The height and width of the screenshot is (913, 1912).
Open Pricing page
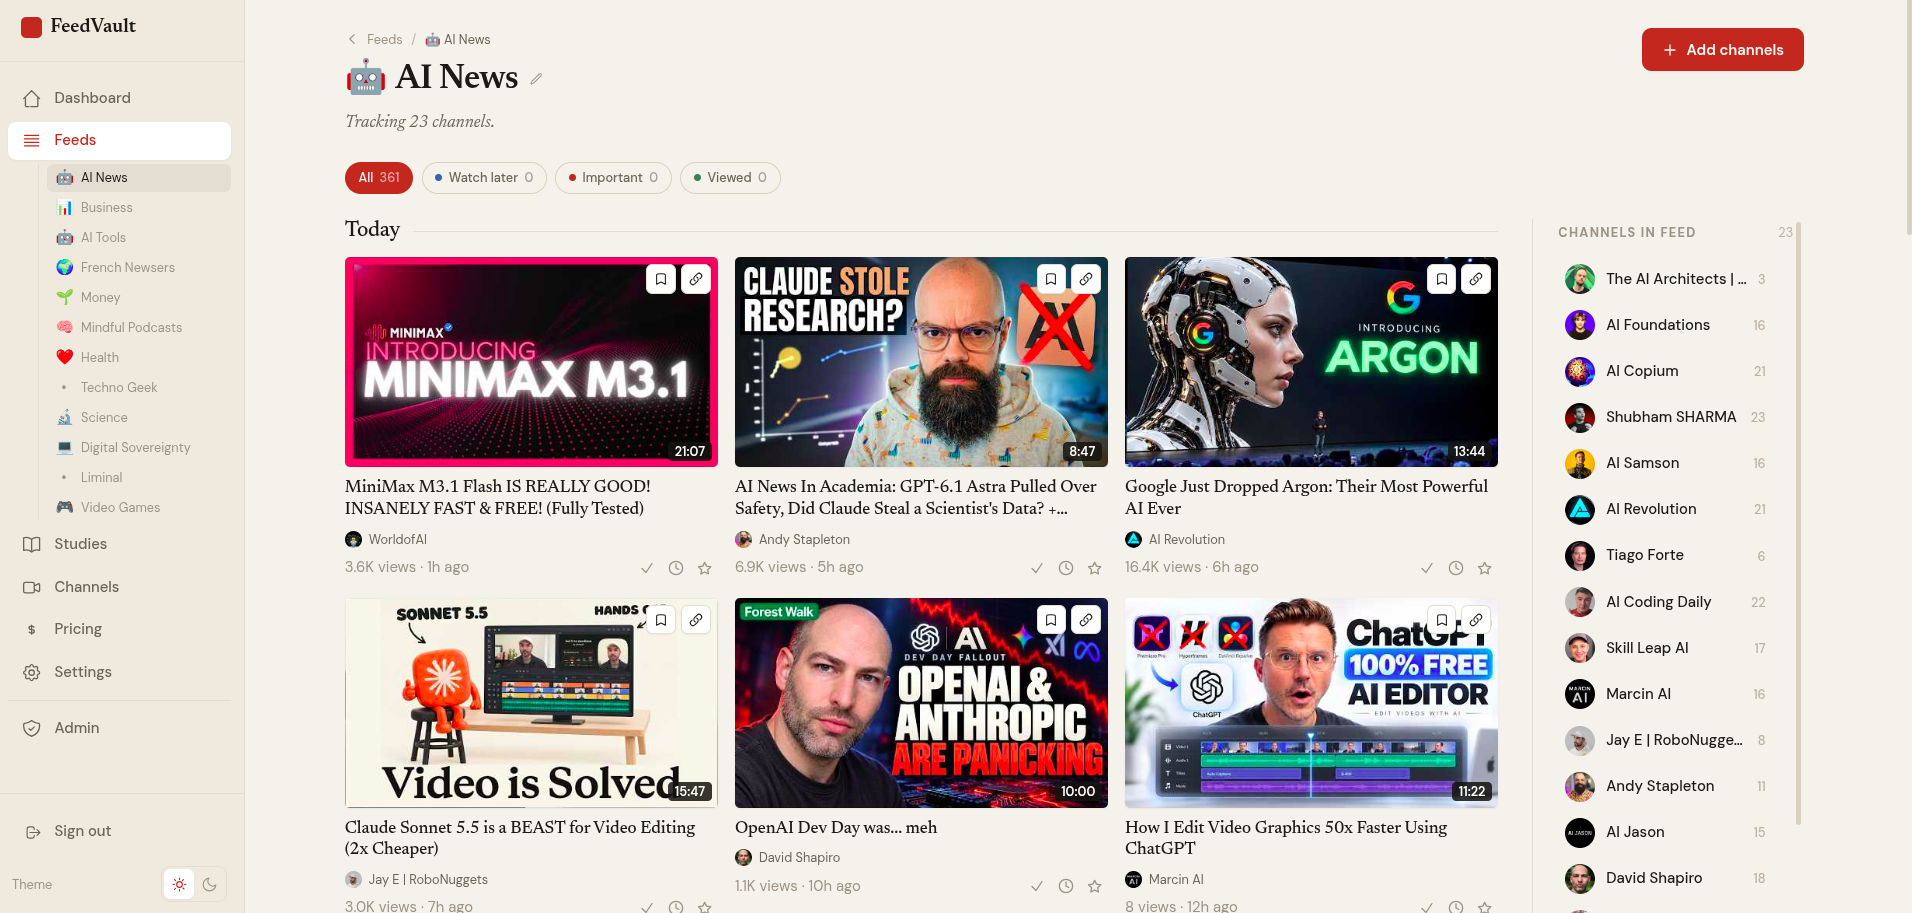120,629
